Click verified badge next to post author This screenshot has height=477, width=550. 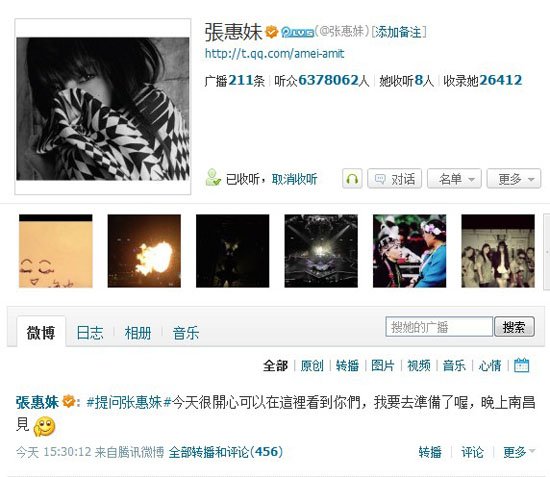coord(69,401)
